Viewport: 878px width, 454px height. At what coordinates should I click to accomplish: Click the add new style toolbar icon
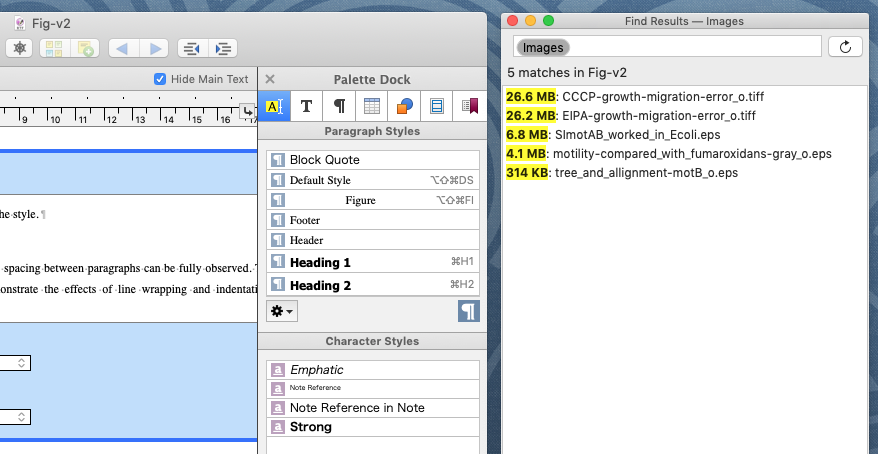click(87, 47)
